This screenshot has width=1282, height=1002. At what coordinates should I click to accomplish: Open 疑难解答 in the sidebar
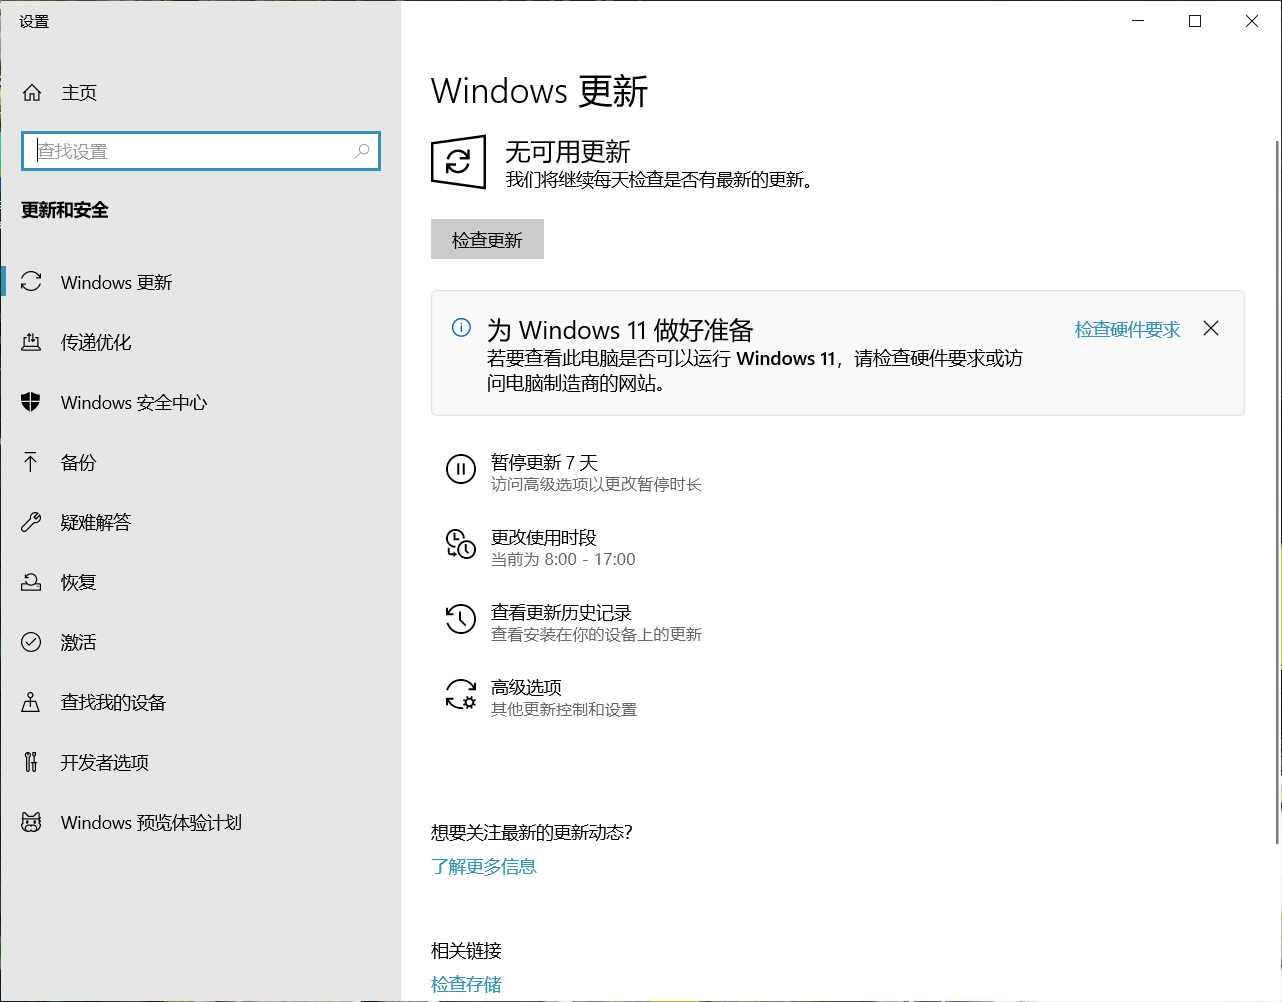coord(200,522)
